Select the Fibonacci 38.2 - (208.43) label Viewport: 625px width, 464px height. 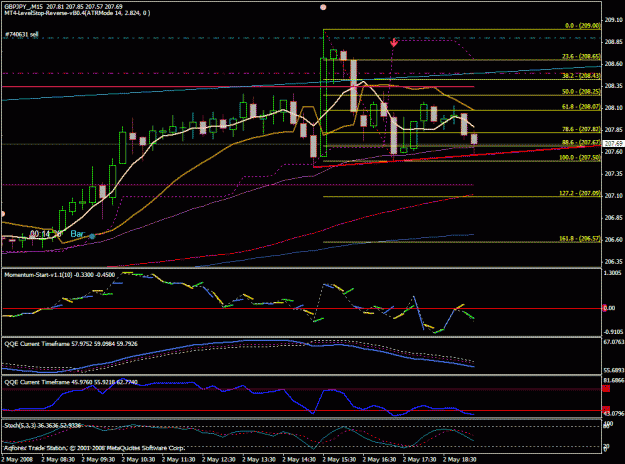pyautogui.click(x=581, y=76)
